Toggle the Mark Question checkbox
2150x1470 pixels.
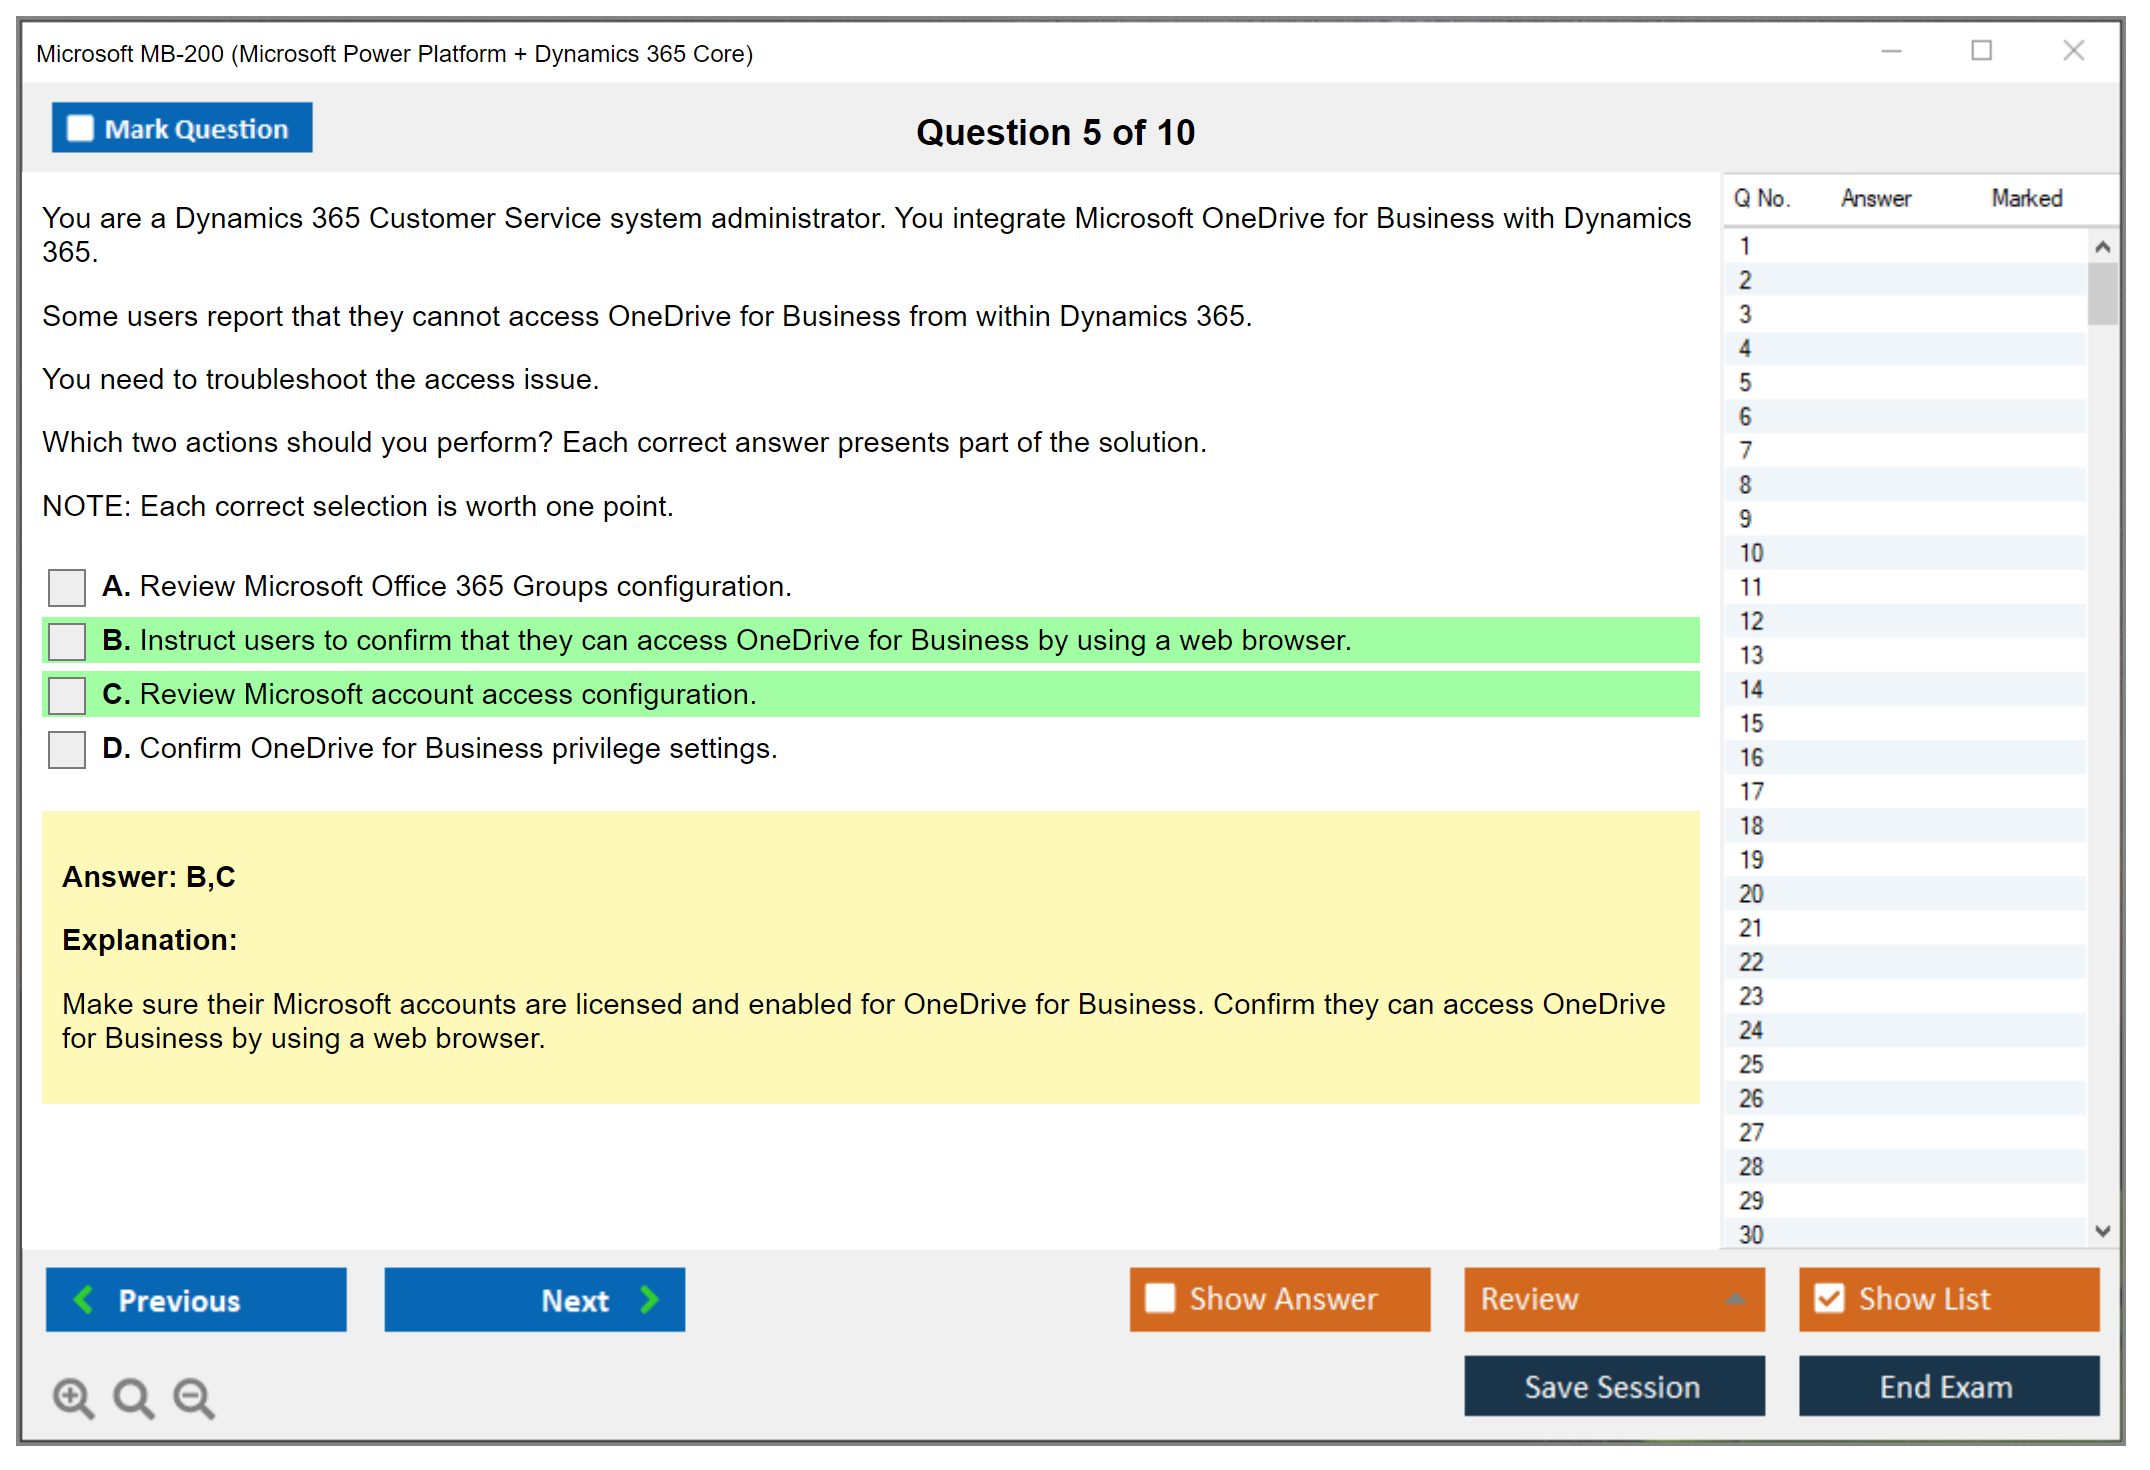pos(80,128)
